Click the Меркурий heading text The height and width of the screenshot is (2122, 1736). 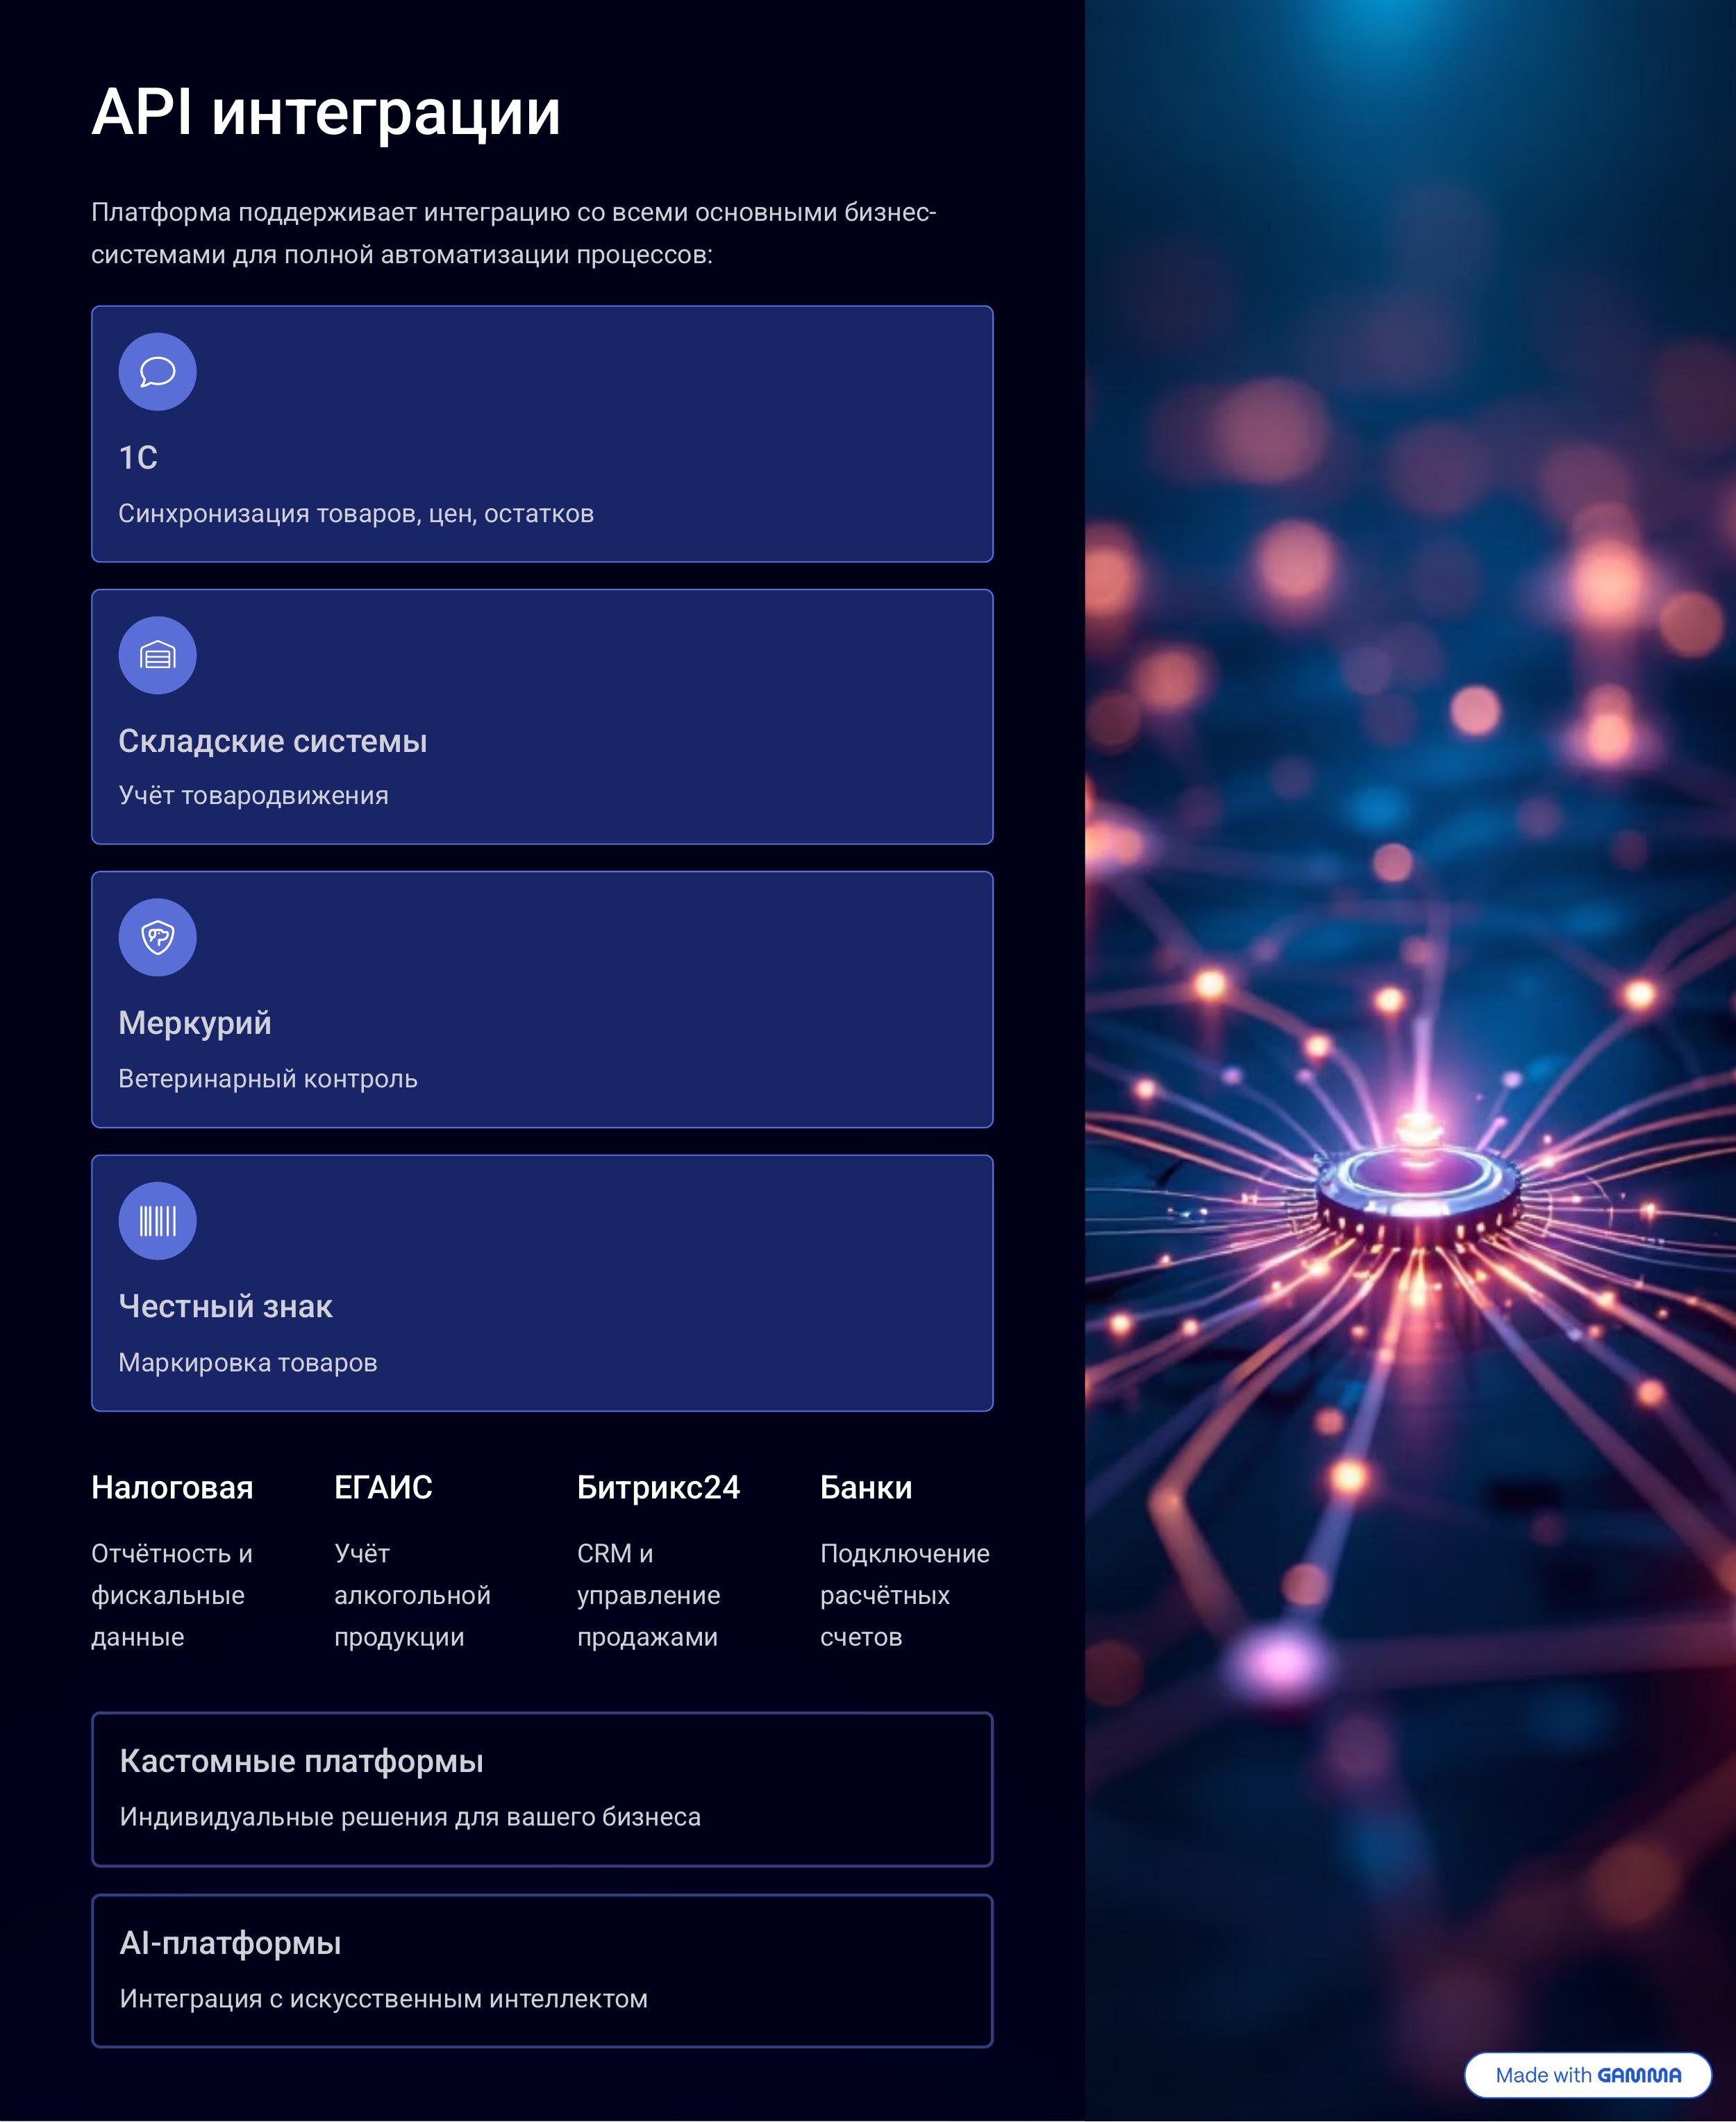(195, 1023)
